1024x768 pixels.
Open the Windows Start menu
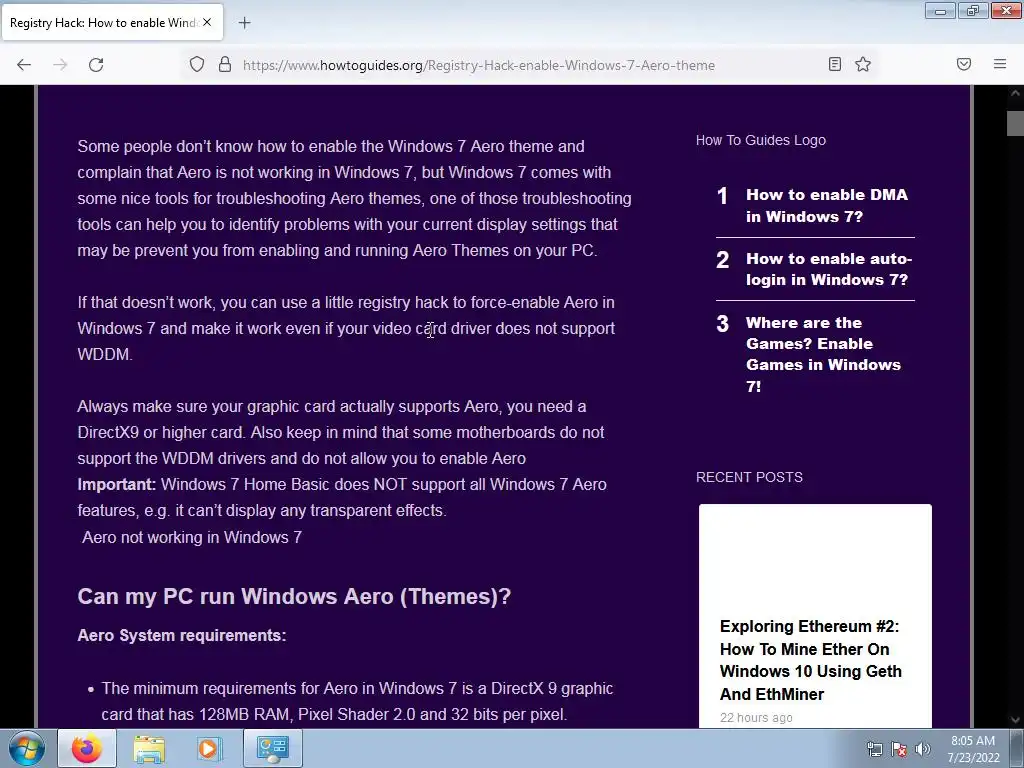pyautogui.click(x=27, y=748)
